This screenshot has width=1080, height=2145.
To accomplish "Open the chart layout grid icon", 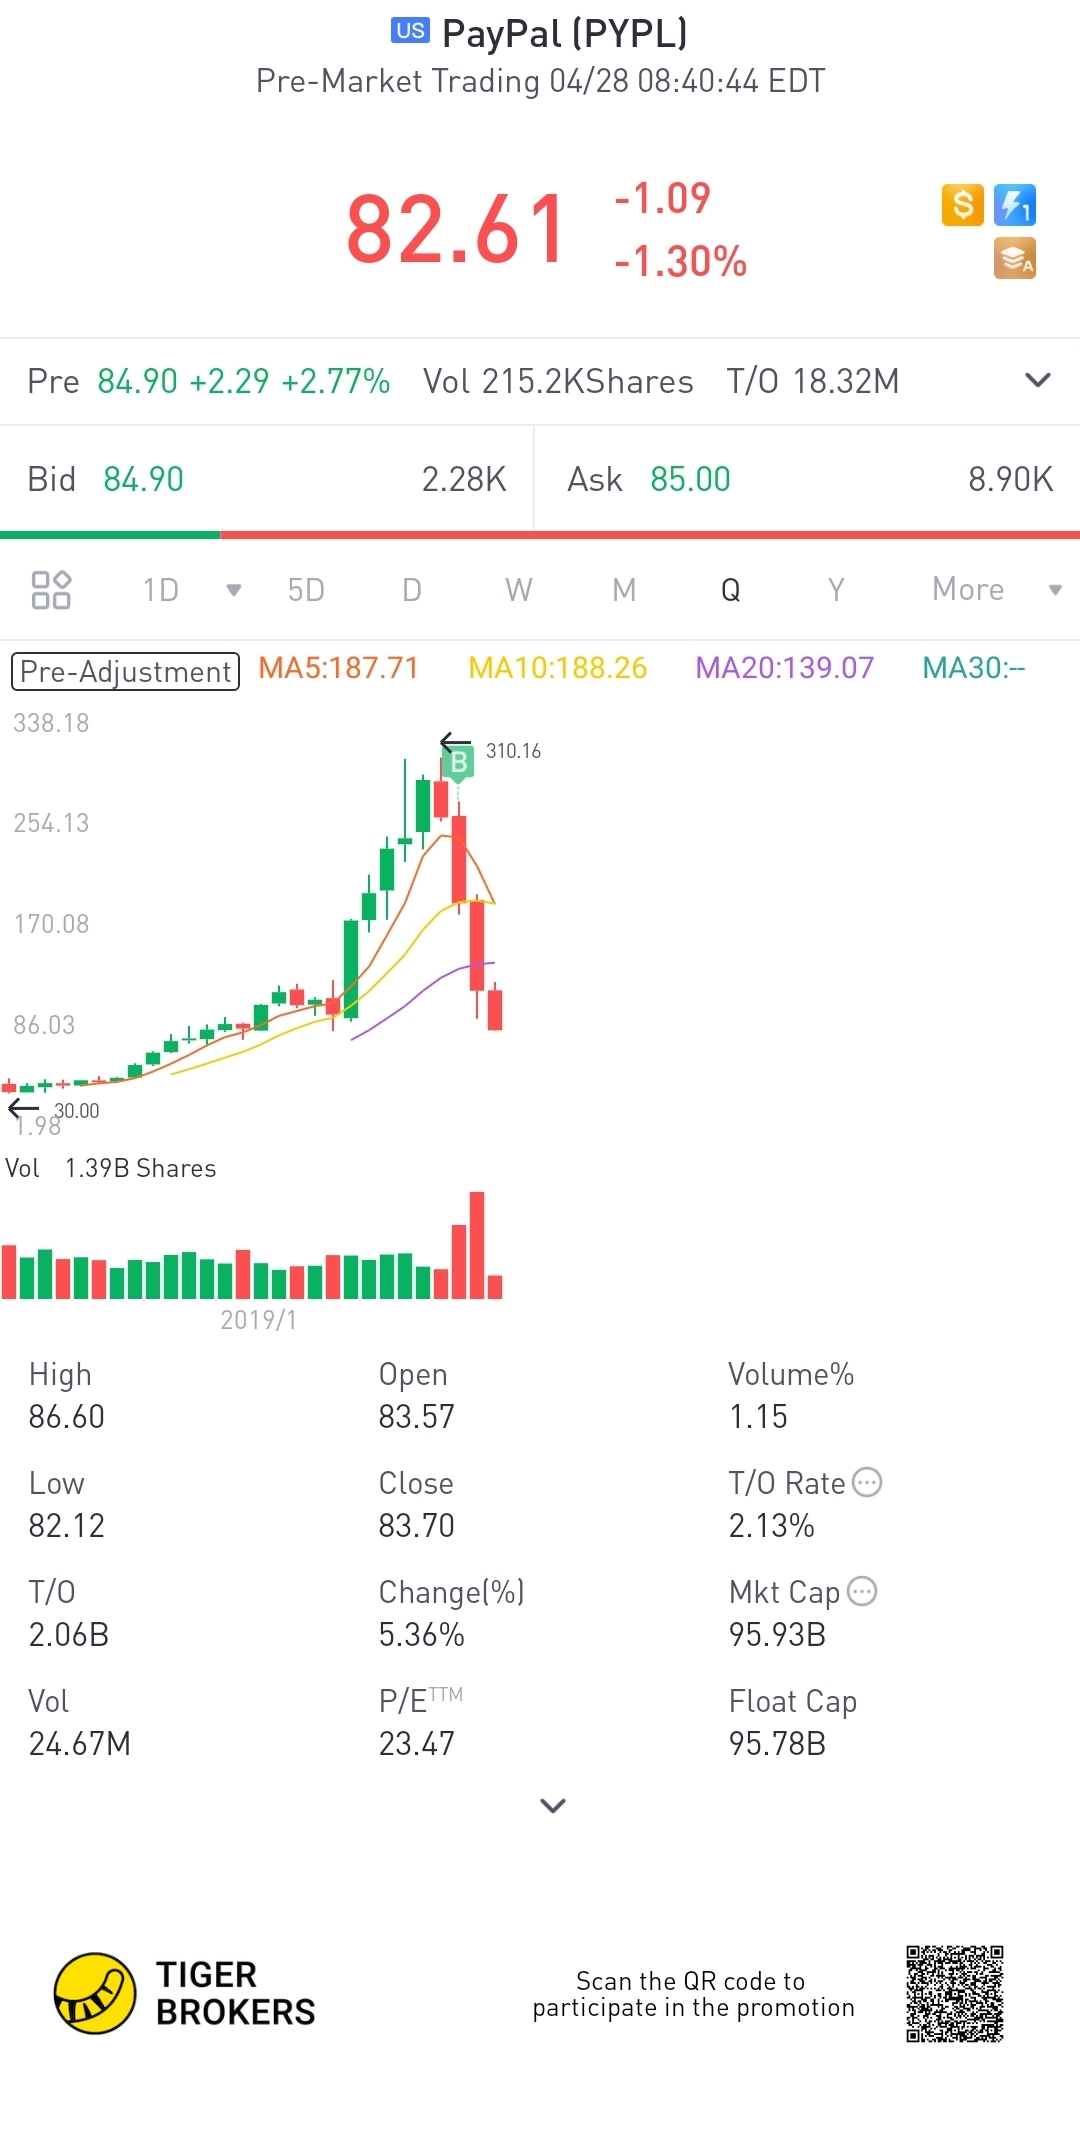I will (x=51, y=590).
